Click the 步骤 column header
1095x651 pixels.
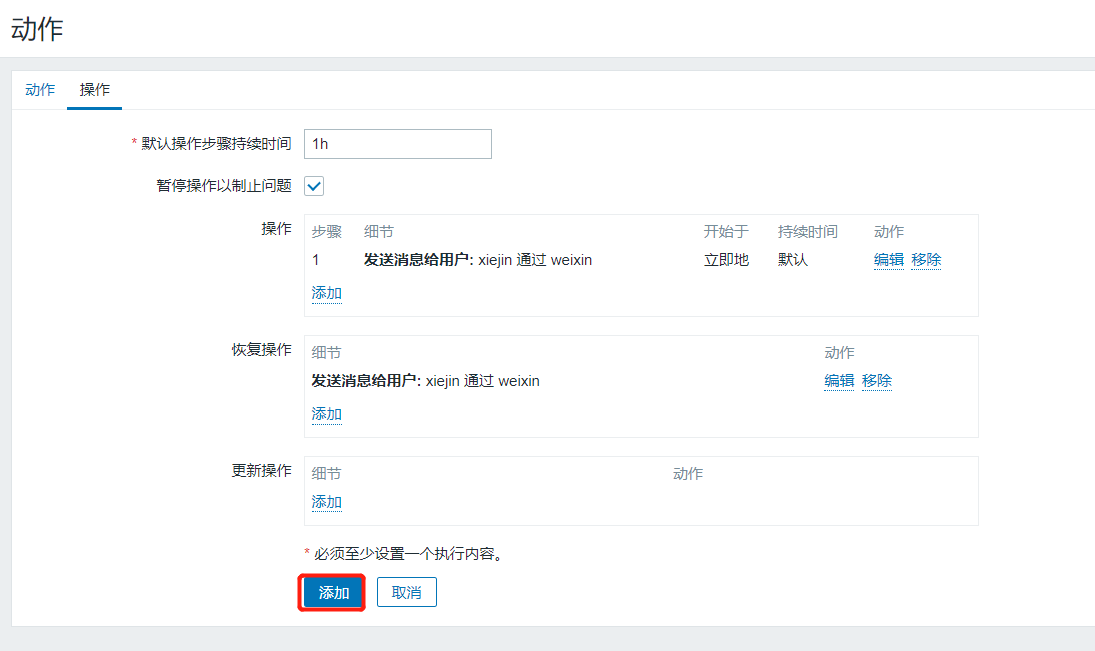click(326, 232)
